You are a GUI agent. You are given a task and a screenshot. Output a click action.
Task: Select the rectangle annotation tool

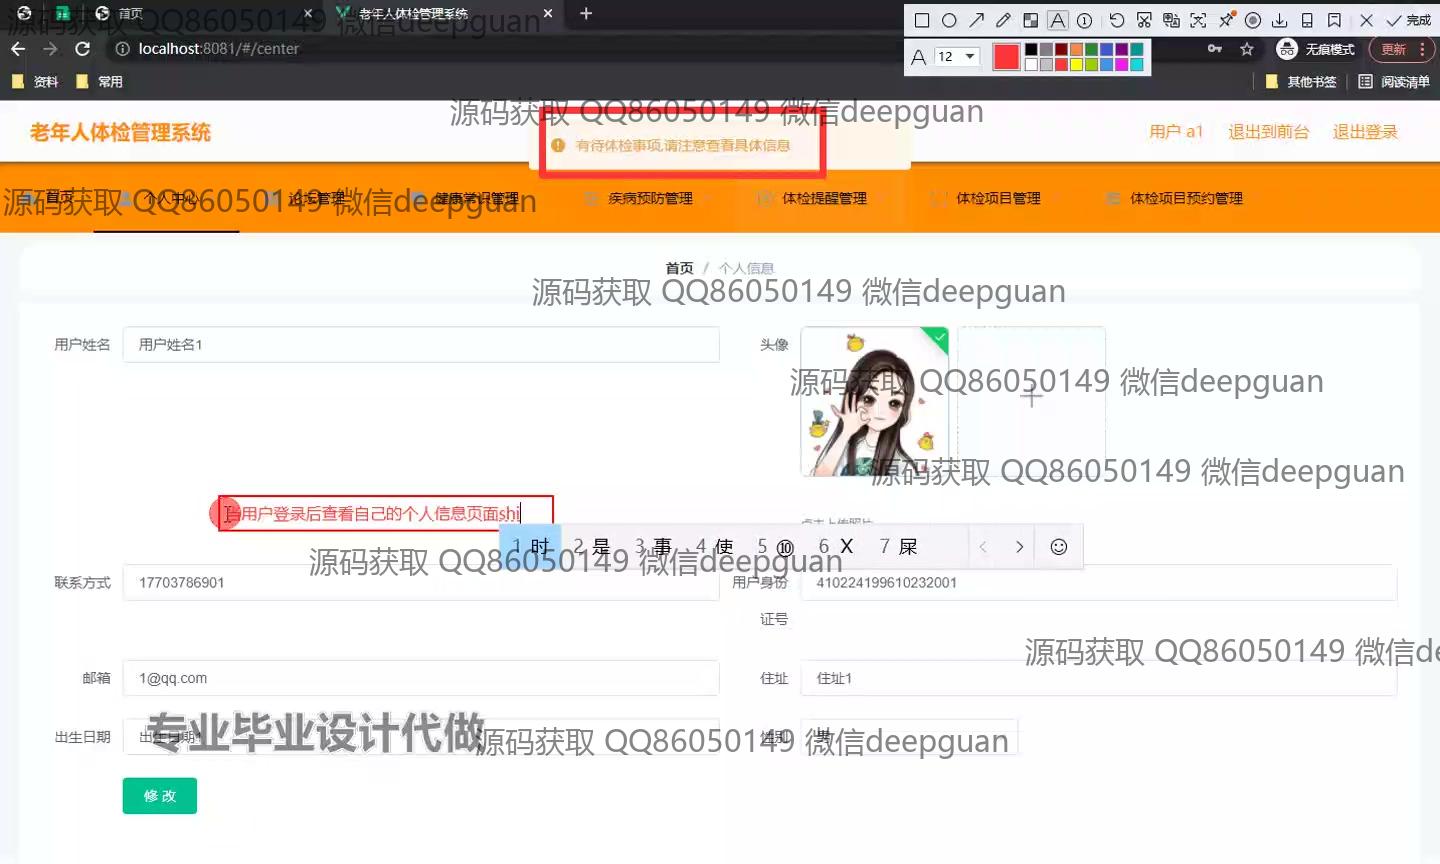[922, 20]
